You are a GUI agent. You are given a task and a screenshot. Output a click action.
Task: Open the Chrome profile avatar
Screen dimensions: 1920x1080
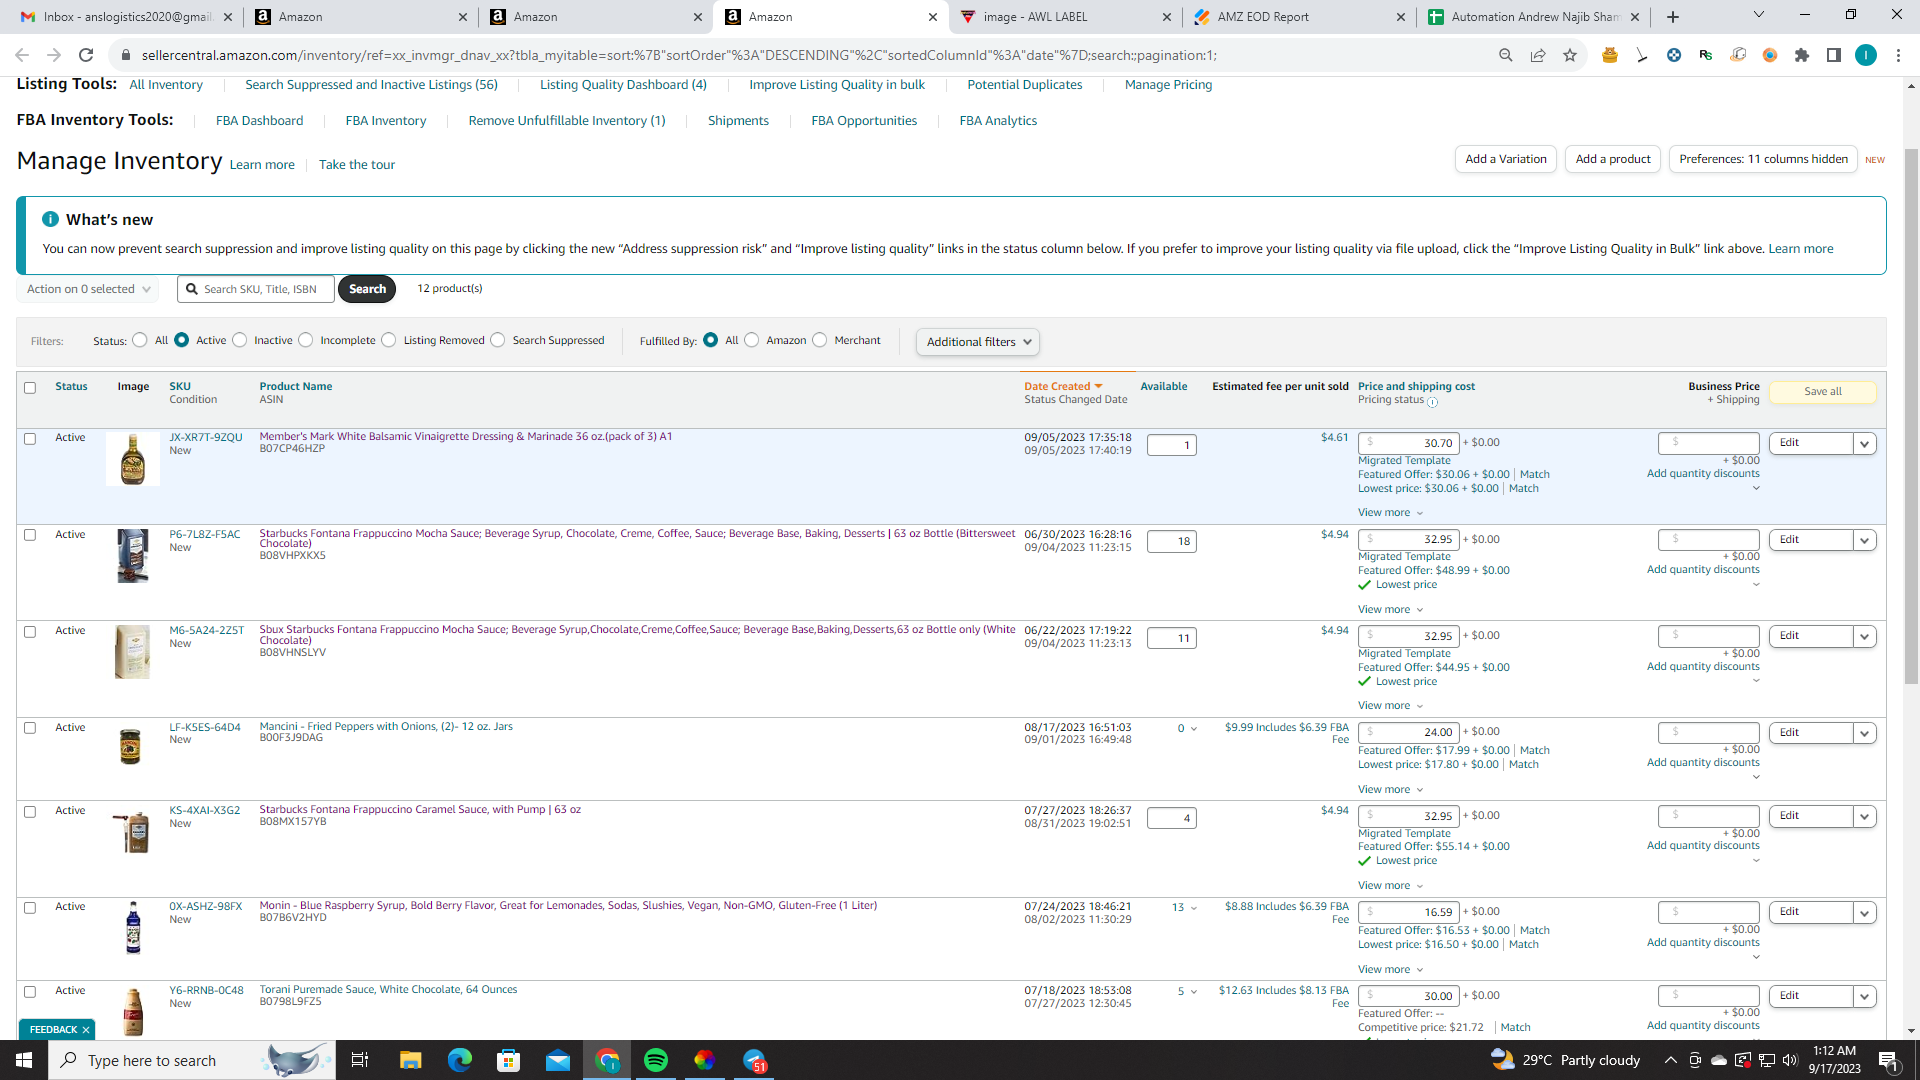coord(1866,55)
